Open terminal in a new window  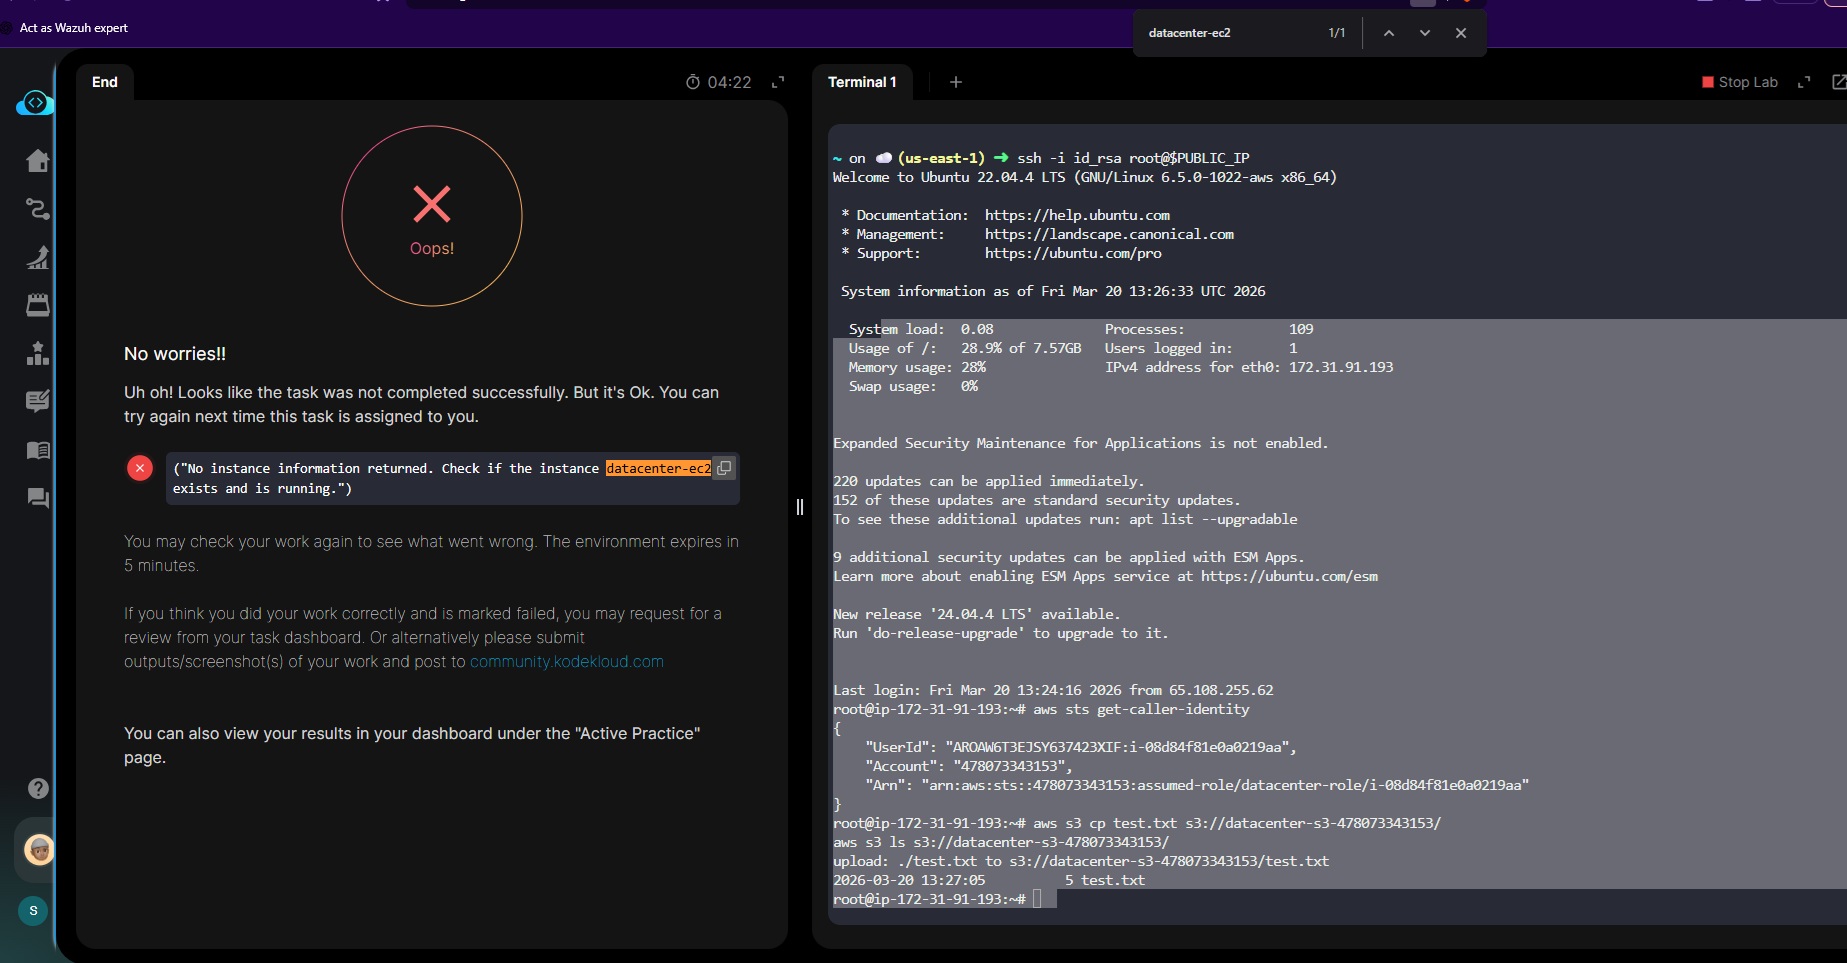(x=1838, y=82)
